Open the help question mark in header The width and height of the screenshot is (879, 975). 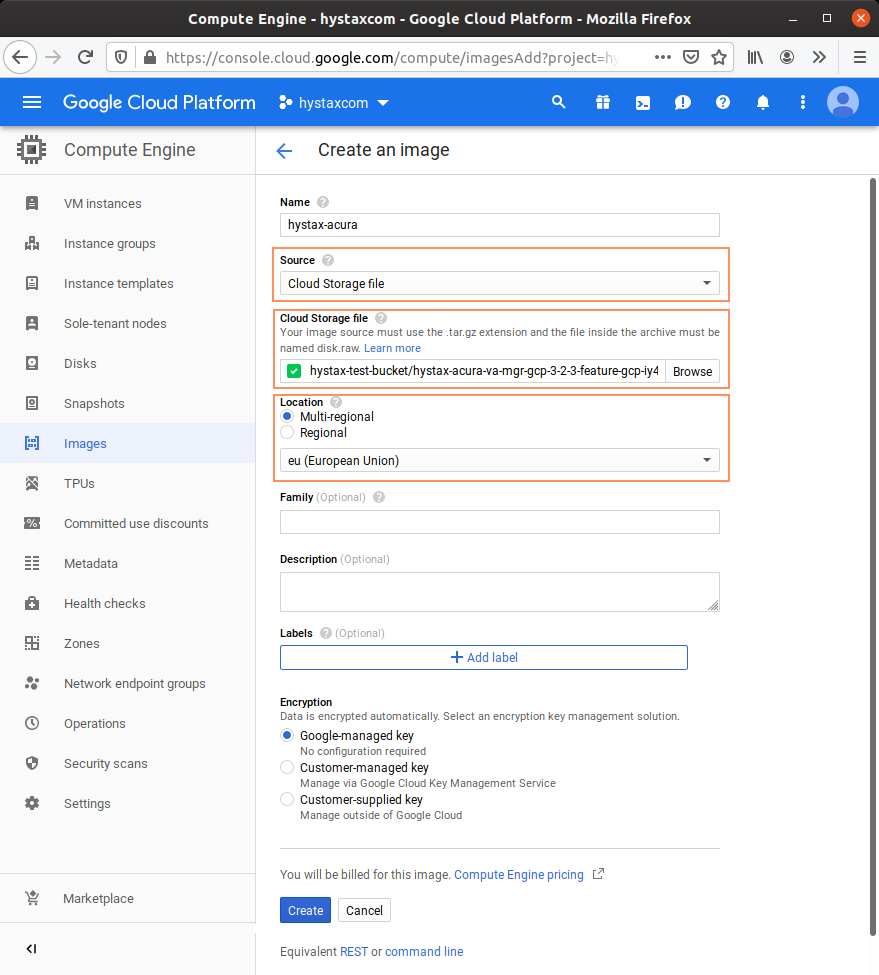(723, 103)
